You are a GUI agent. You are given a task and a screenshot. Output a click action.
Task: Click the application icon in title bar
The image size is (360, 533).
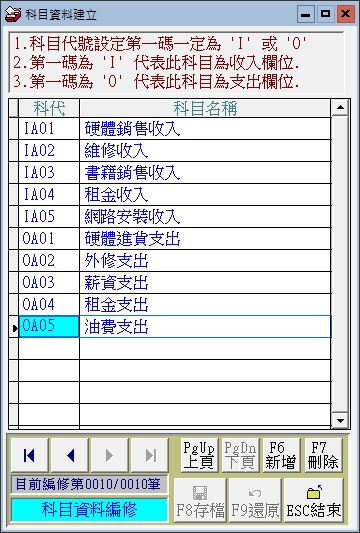(x=13, y=14)
